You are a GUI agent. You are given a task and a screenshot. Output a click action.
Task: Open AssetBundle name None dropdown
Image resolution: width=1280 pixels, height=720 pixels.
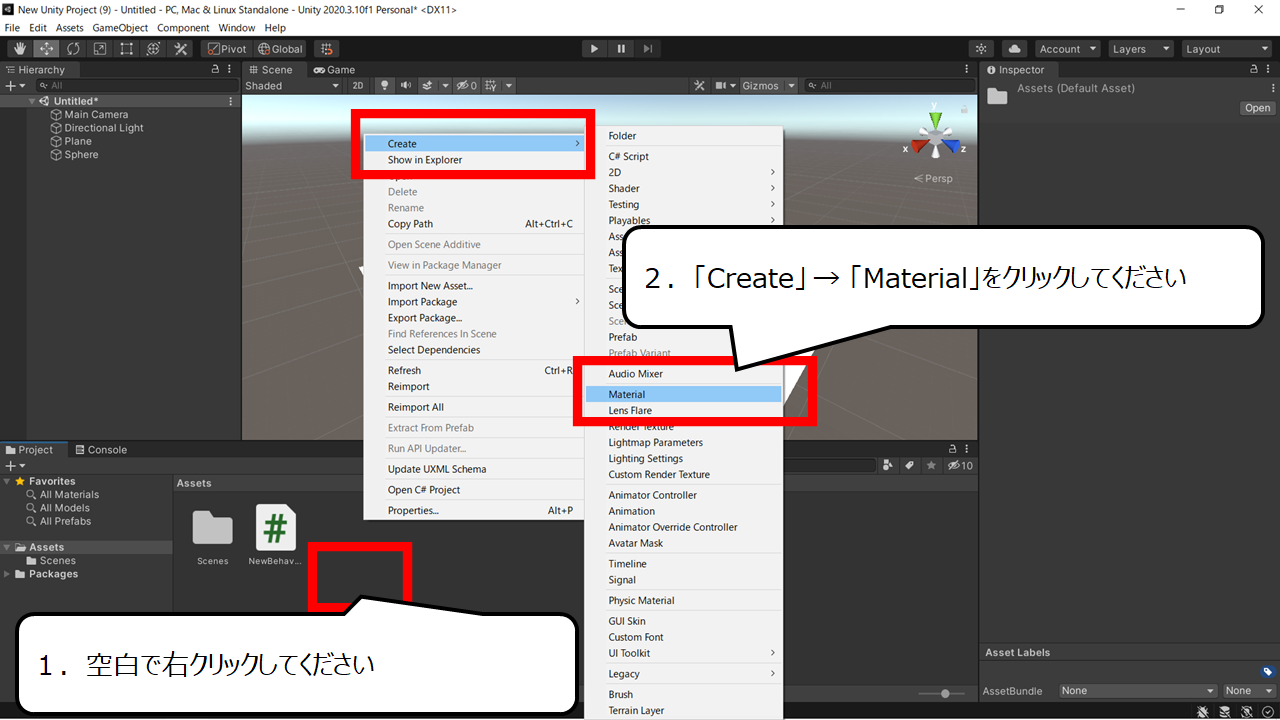click(1139, 691)
